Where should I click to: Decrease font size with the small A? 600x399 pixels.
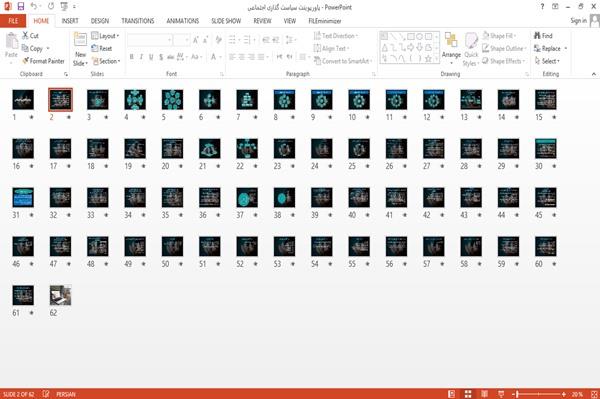pos(205,40)
